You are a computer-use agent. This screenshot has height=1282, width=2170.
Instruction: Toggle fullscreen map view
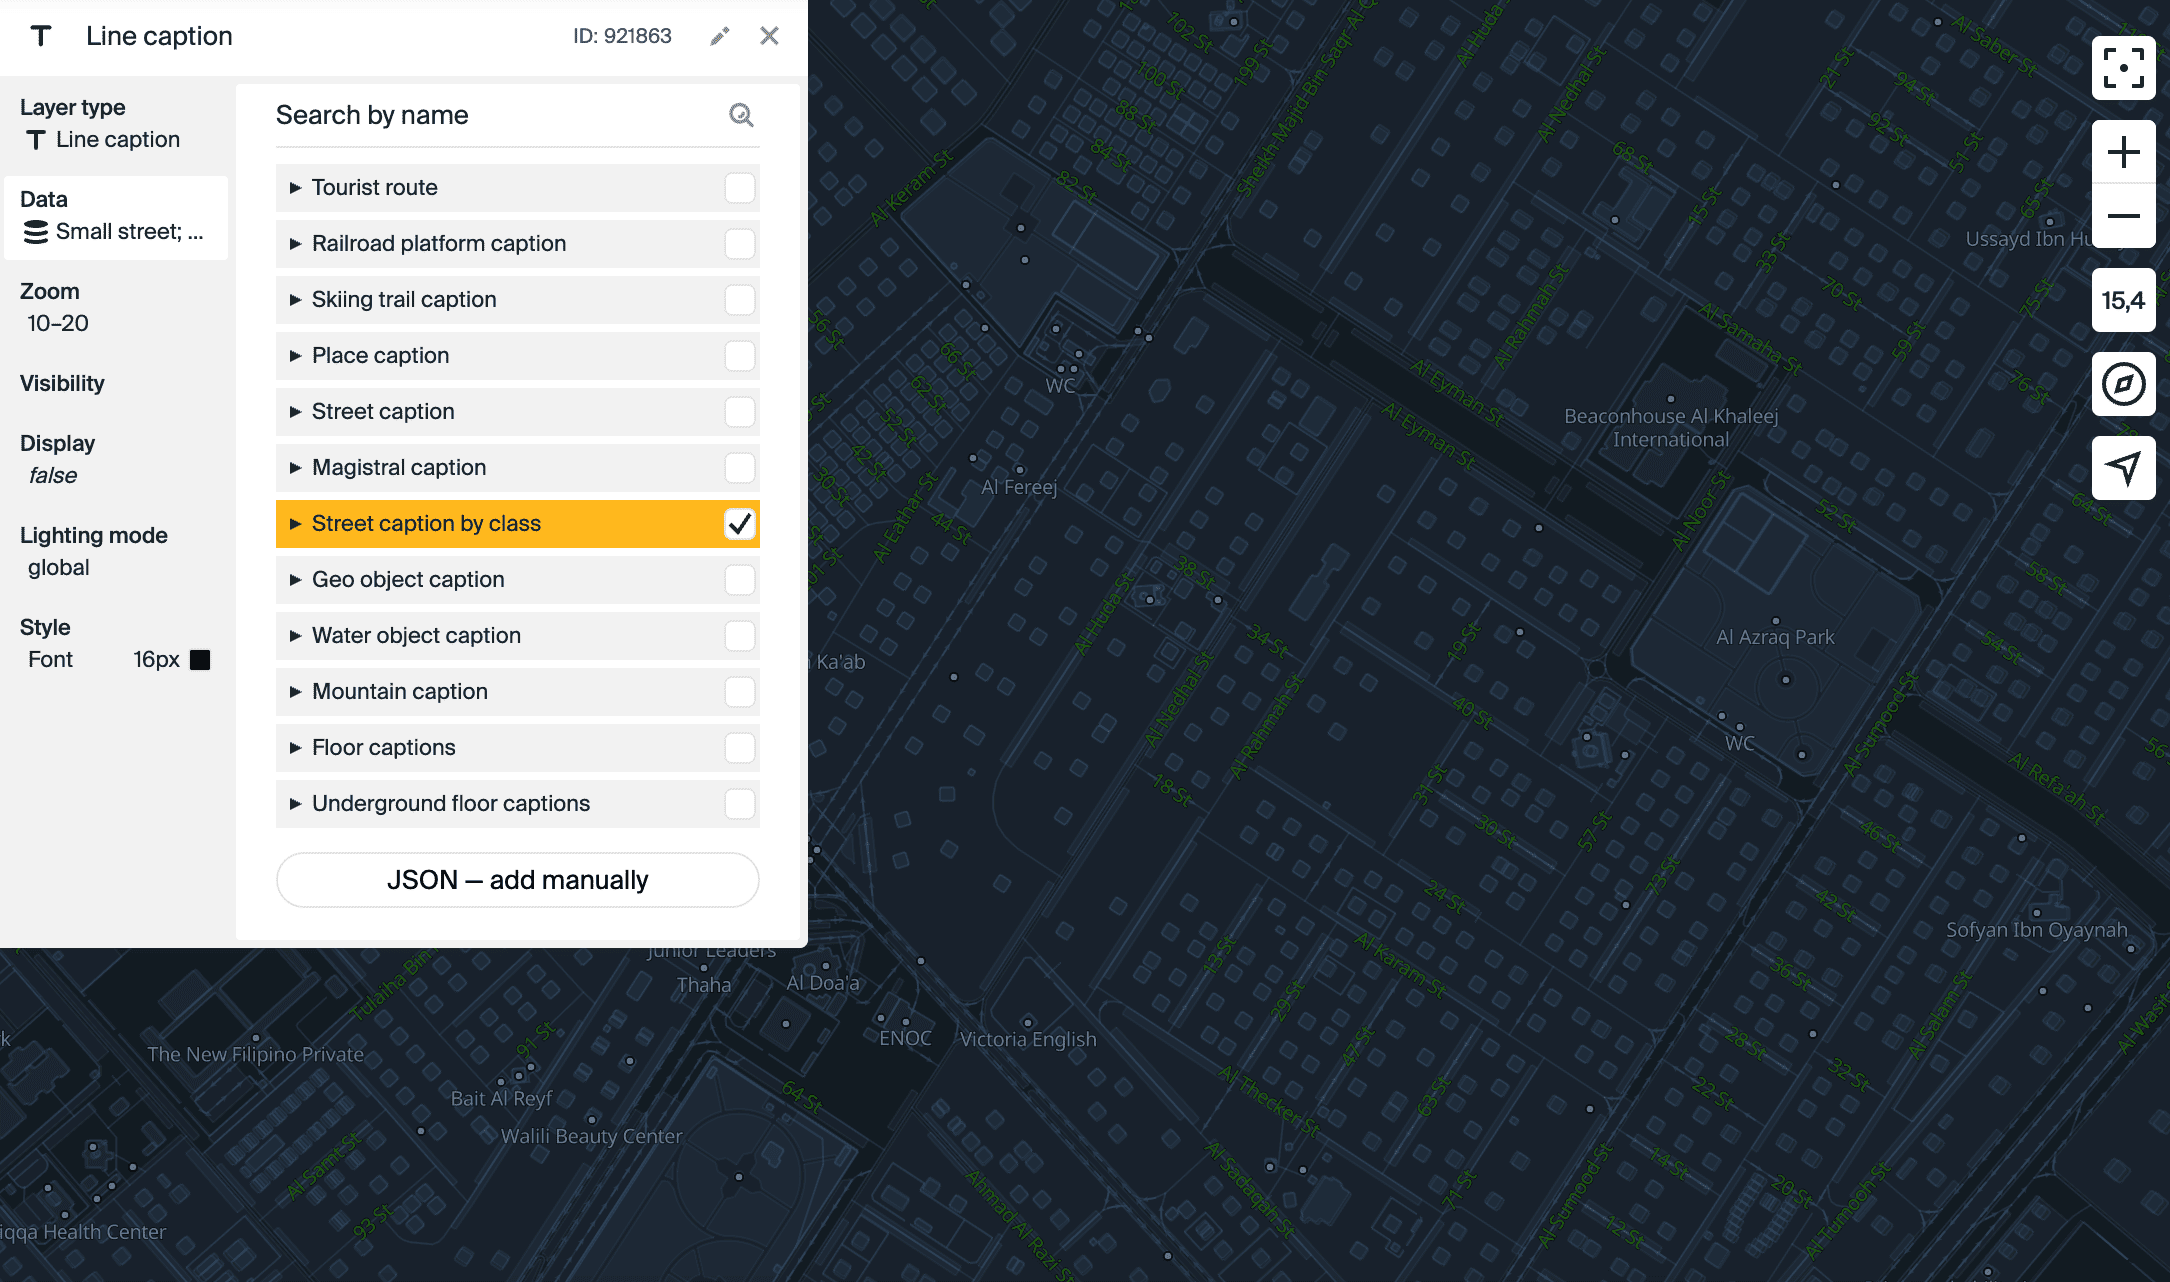[2123, 68]
